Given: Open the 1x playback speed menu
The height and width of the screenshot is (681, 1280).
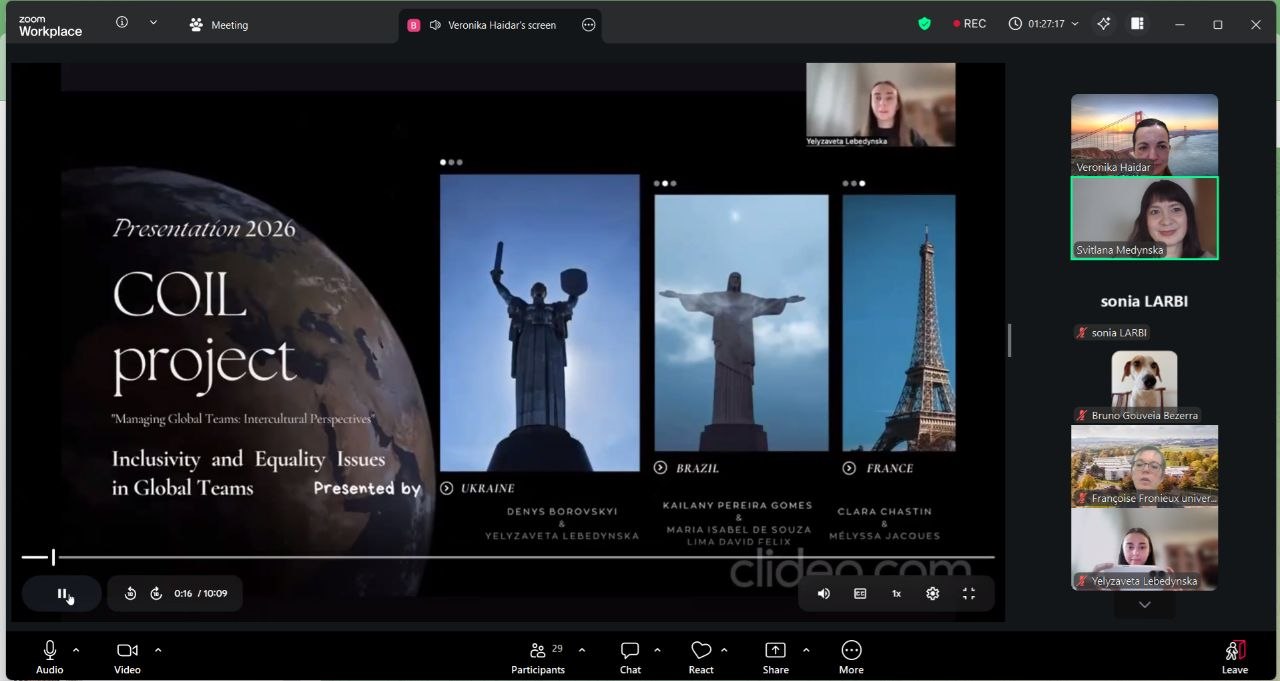Looking at the screenshot, I should 896,594.
